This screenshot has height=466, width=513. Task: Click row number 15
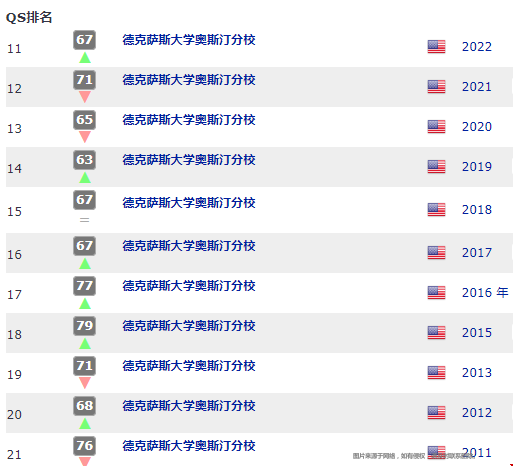point(14,212)
